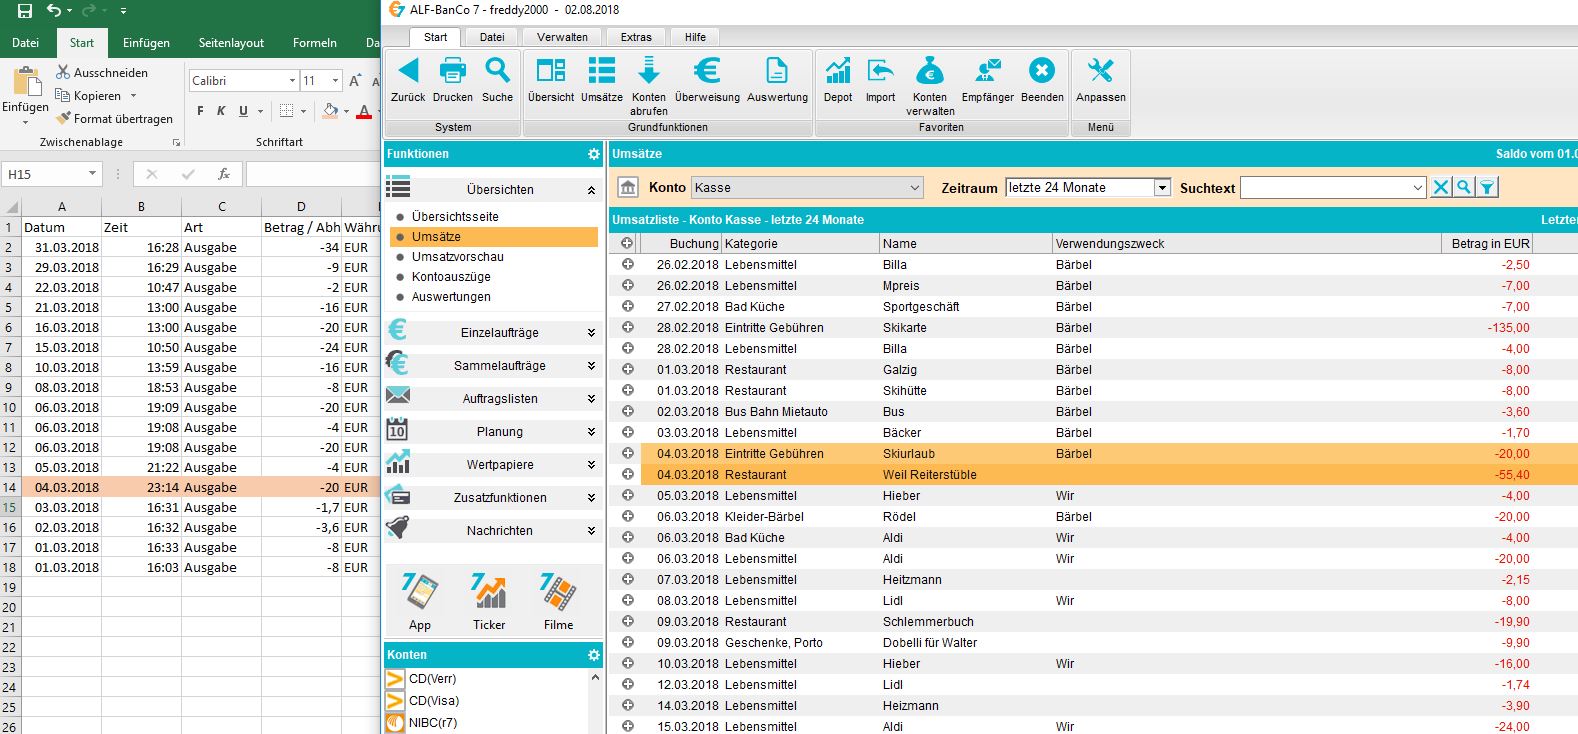
Task: Open Übersichtsseite in the Funktionen list
Action: [x=455, y=217]
